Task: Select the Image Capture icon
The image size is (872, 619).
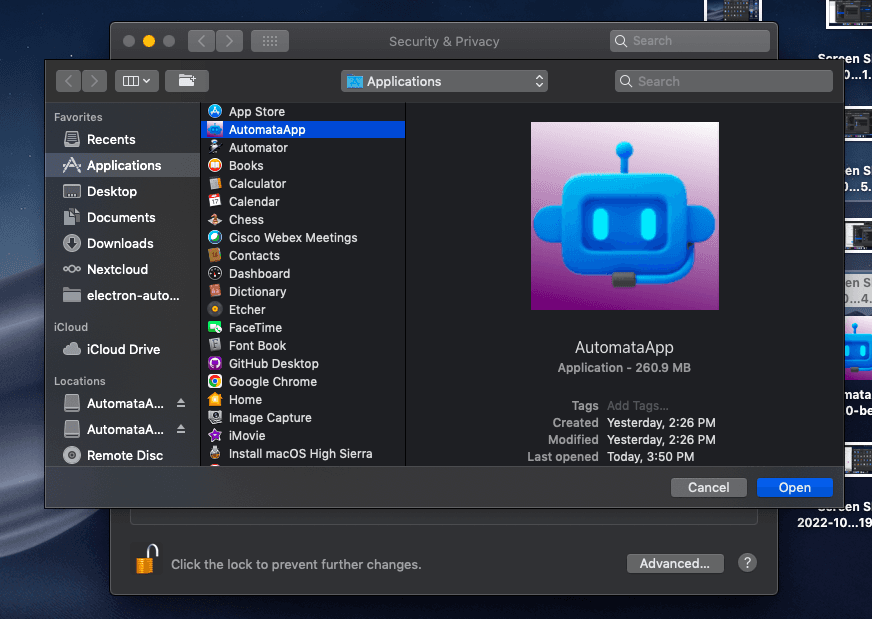Action: (x=215, y=417)
